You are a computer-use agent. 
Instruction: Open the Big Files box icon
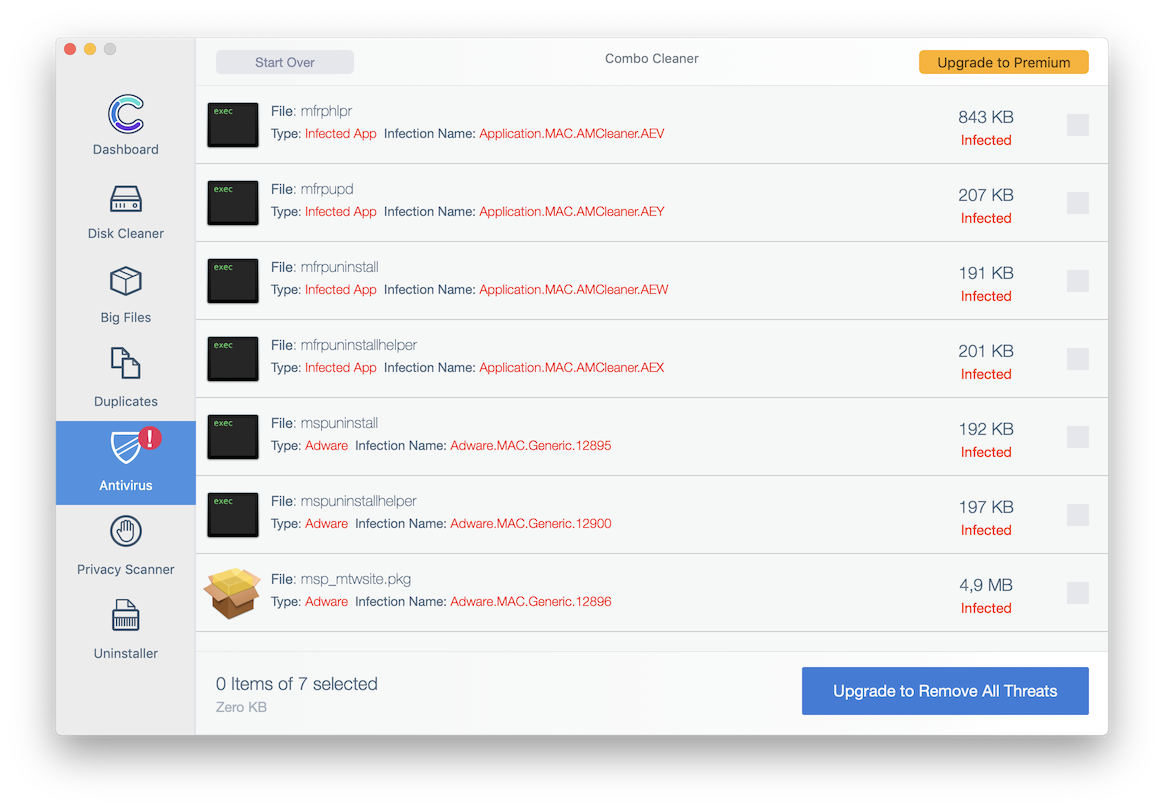point(126,282)
